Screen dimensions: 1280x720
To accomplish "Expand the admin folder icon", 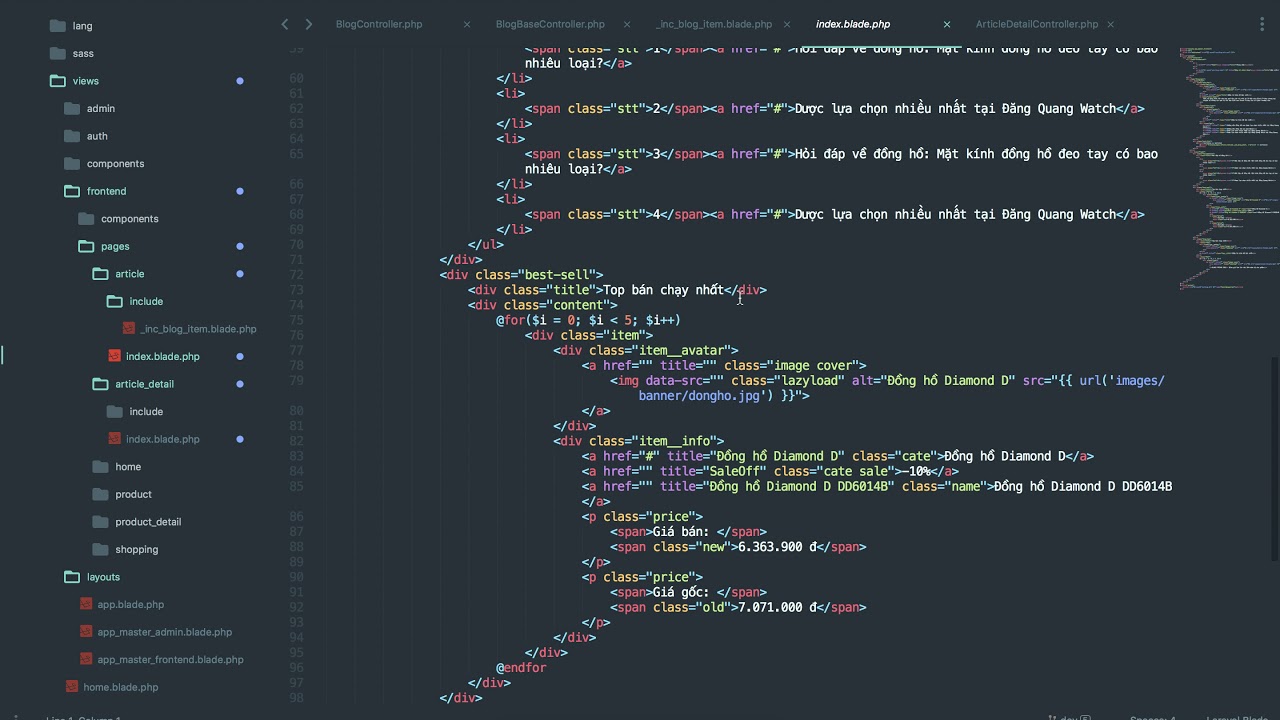I will (x=71, y=108).
